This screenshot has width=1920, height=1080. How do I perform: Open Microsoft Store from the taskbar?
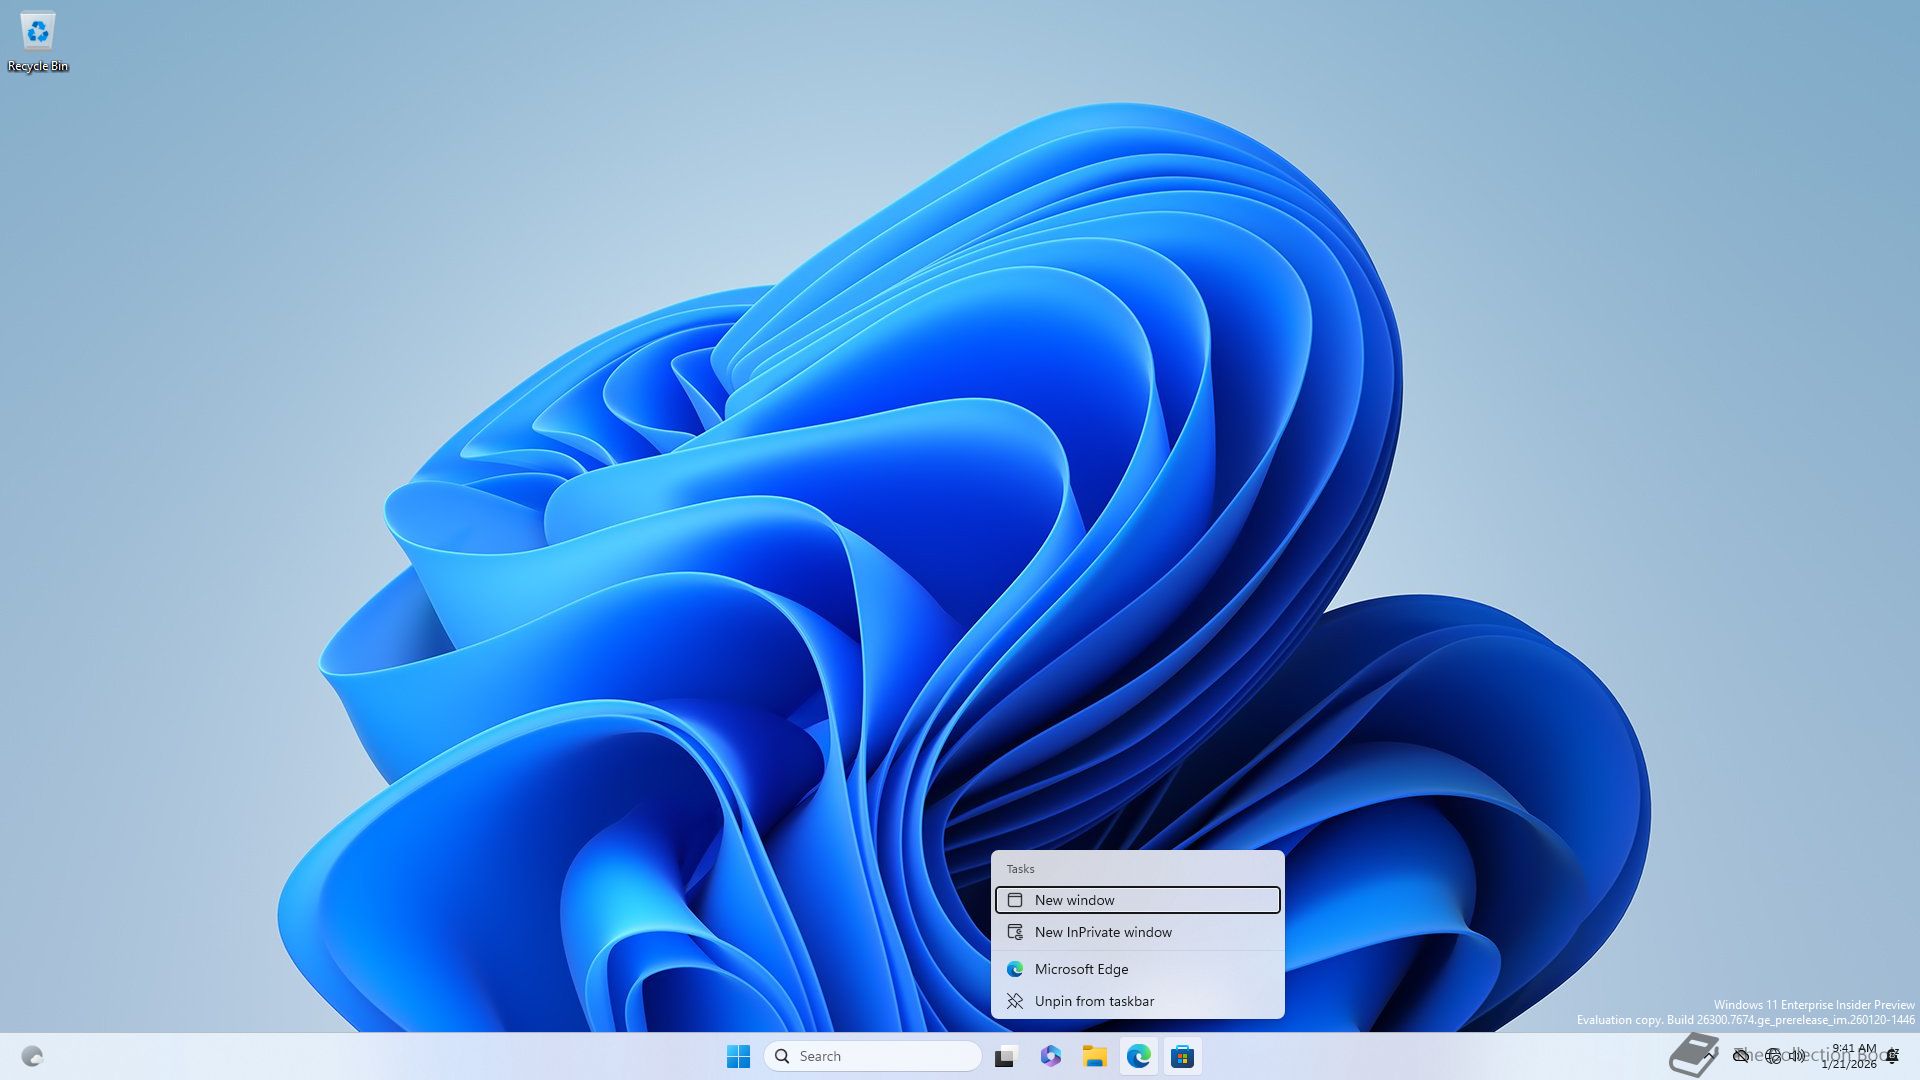click(x=1182, y=1056)
